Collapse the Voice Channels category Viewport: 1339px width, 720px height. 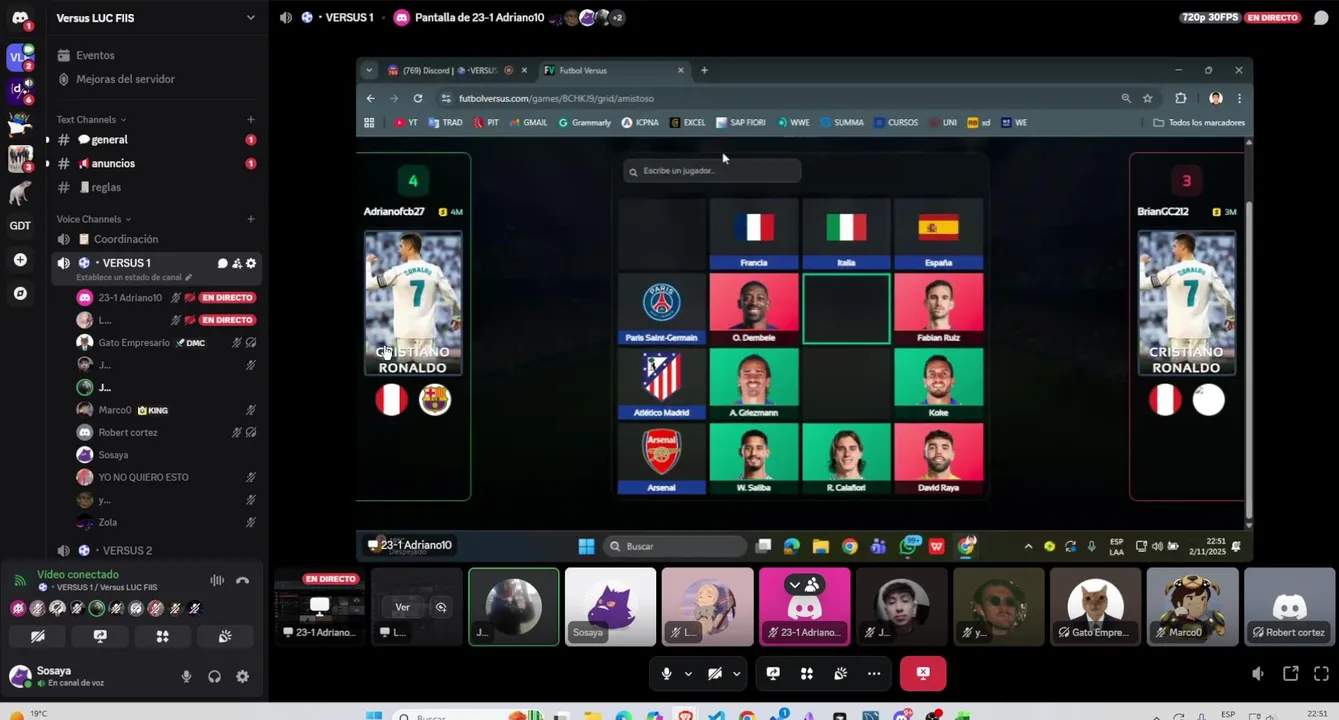pos(94,219)
